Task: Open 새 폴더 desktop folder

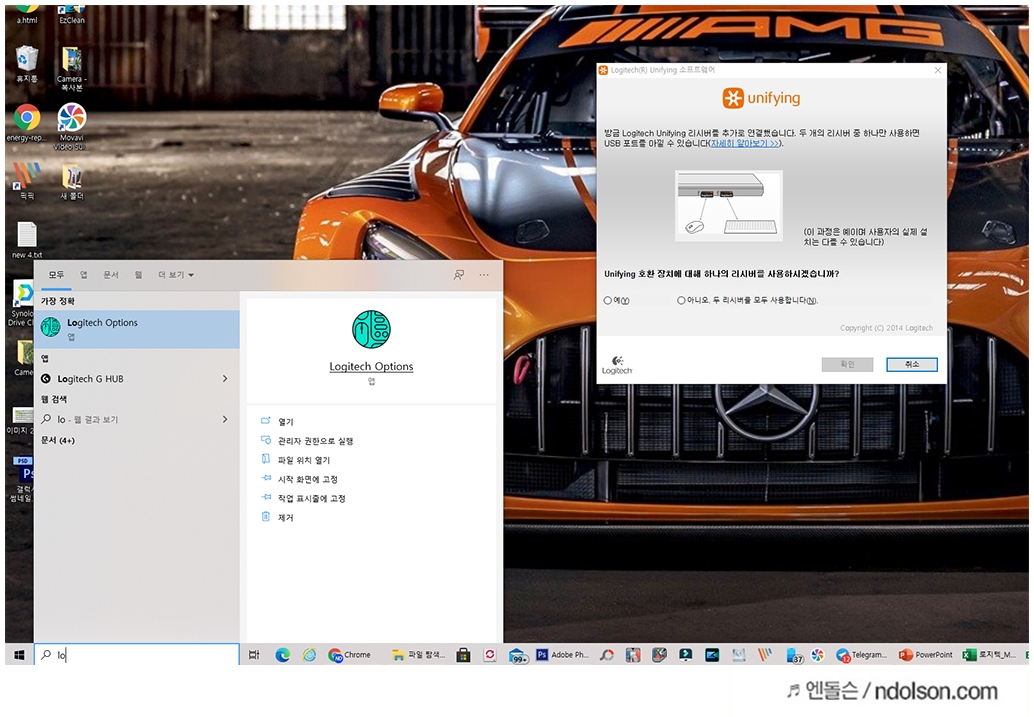Action: (72, 181)
